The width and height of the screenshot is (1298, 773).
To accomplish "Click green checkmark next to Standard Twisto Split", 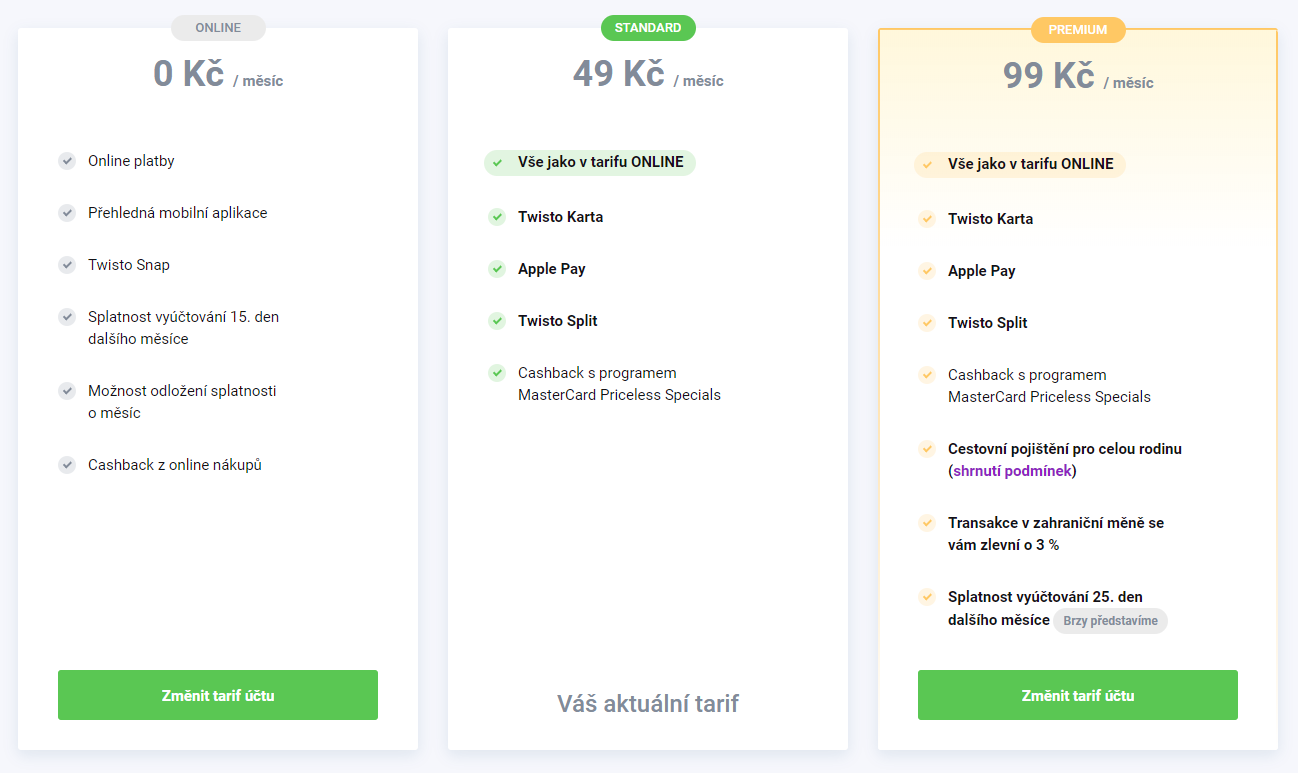I will (x=497, y=321).
